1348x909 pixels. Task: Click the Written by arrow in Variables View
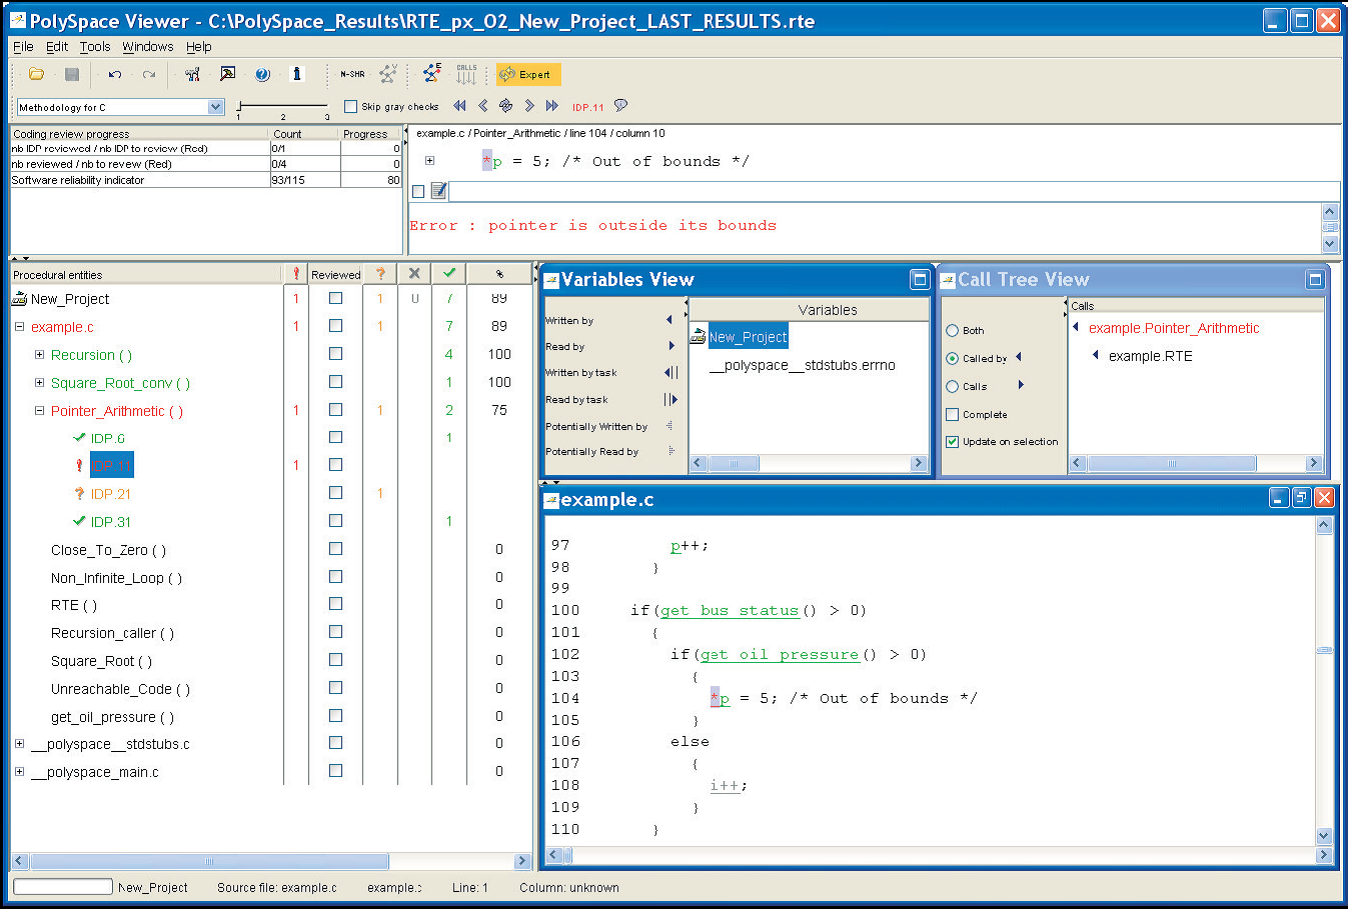click(669, 320)
